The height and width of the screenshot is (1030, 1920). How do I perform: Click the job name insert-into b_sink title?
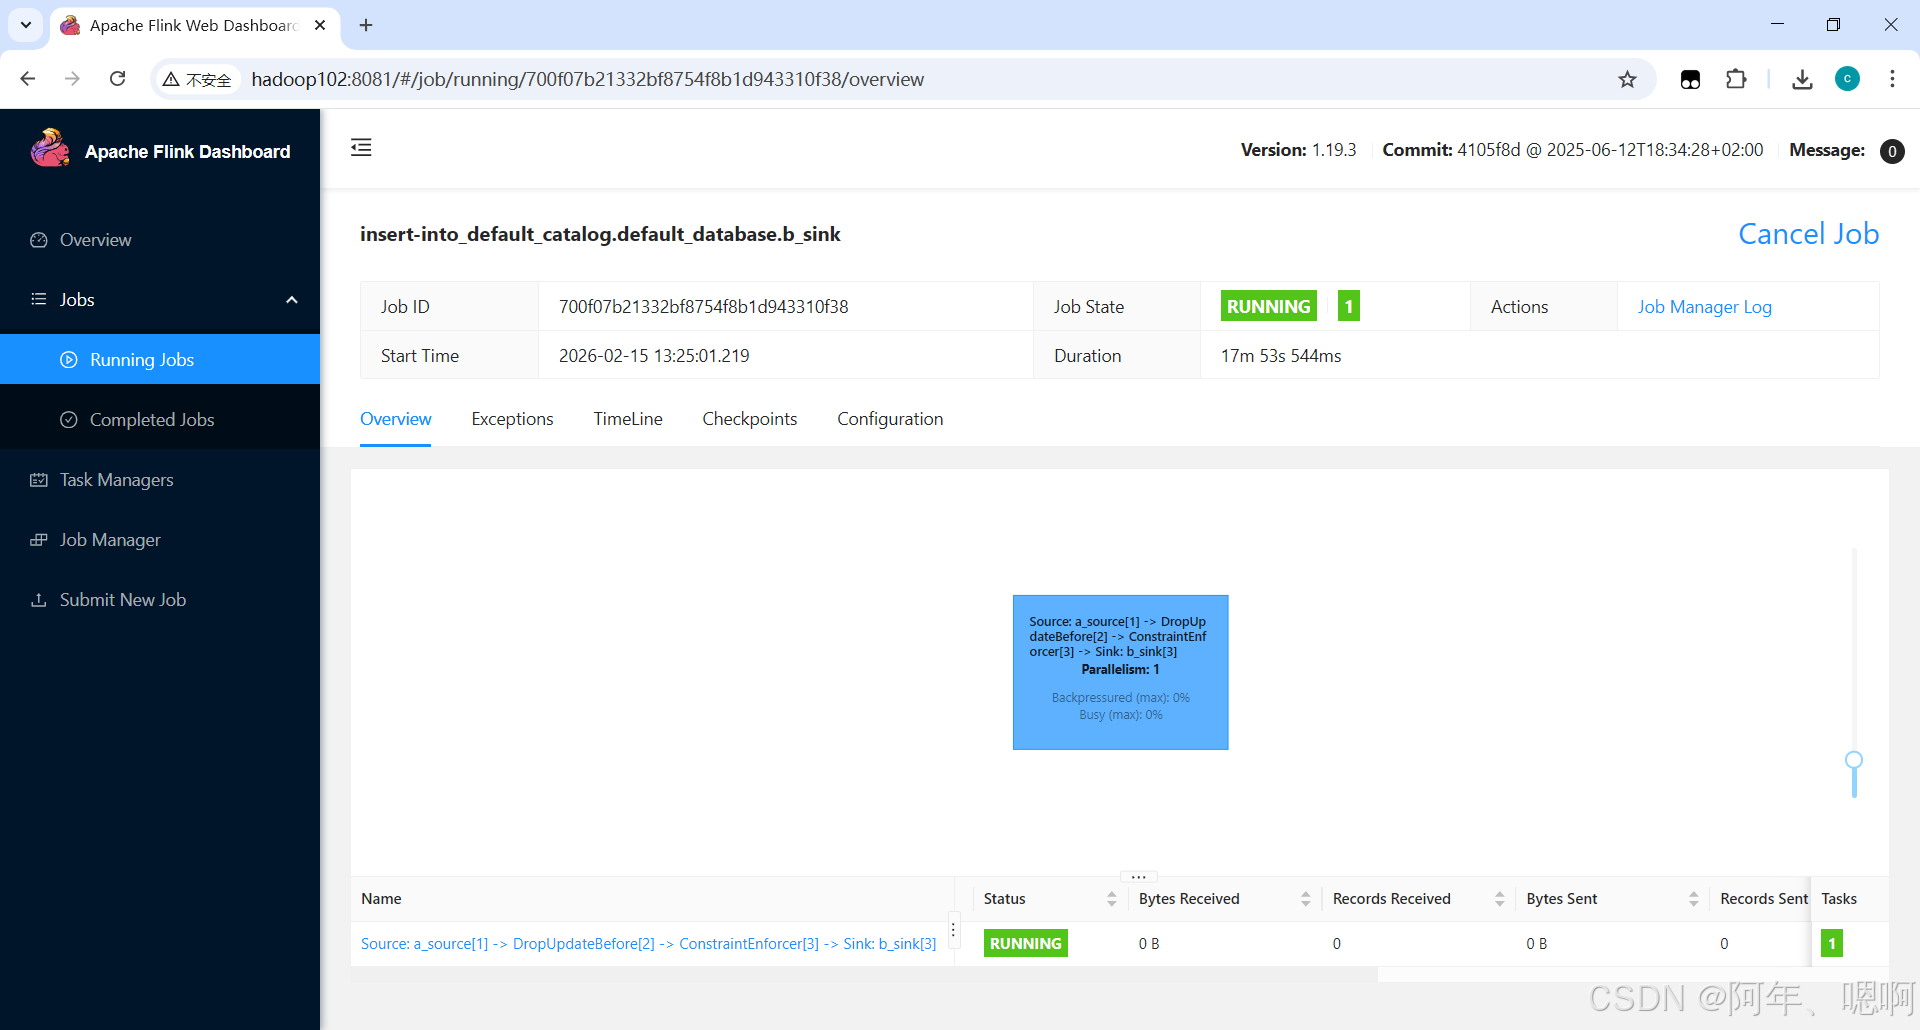tap(600, 234)
